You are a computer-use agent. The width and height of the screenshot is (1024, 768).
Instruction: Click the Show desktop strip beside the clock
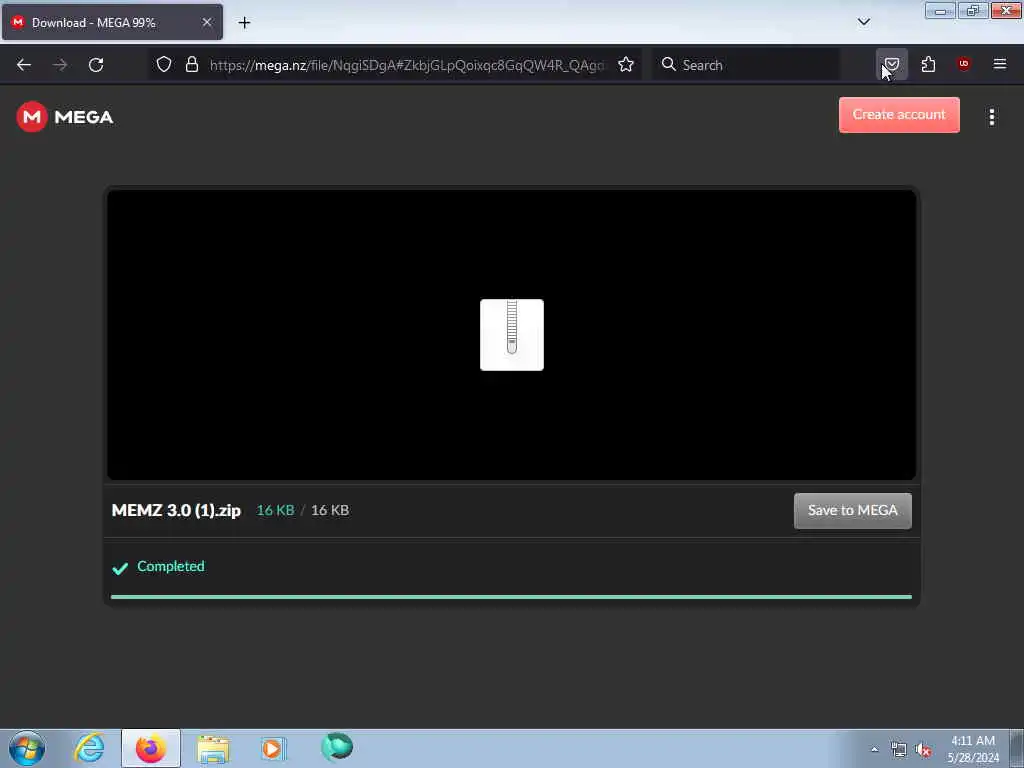(1017, 748)
